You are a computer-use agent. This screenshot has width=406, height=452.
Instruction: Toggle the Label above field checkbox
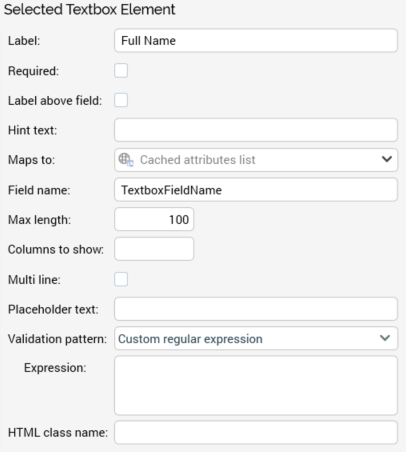[x=121, y=100]
